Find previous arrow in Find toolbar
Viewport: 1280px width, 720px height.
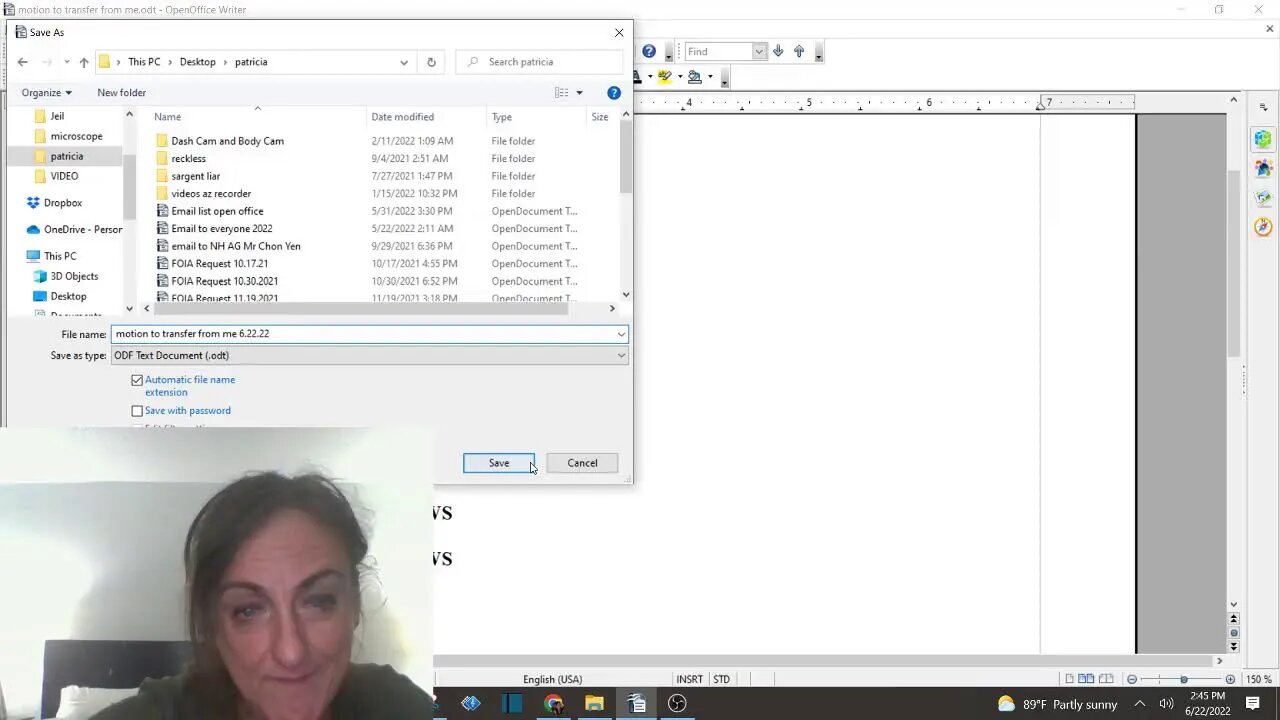(x=799, y=51)
